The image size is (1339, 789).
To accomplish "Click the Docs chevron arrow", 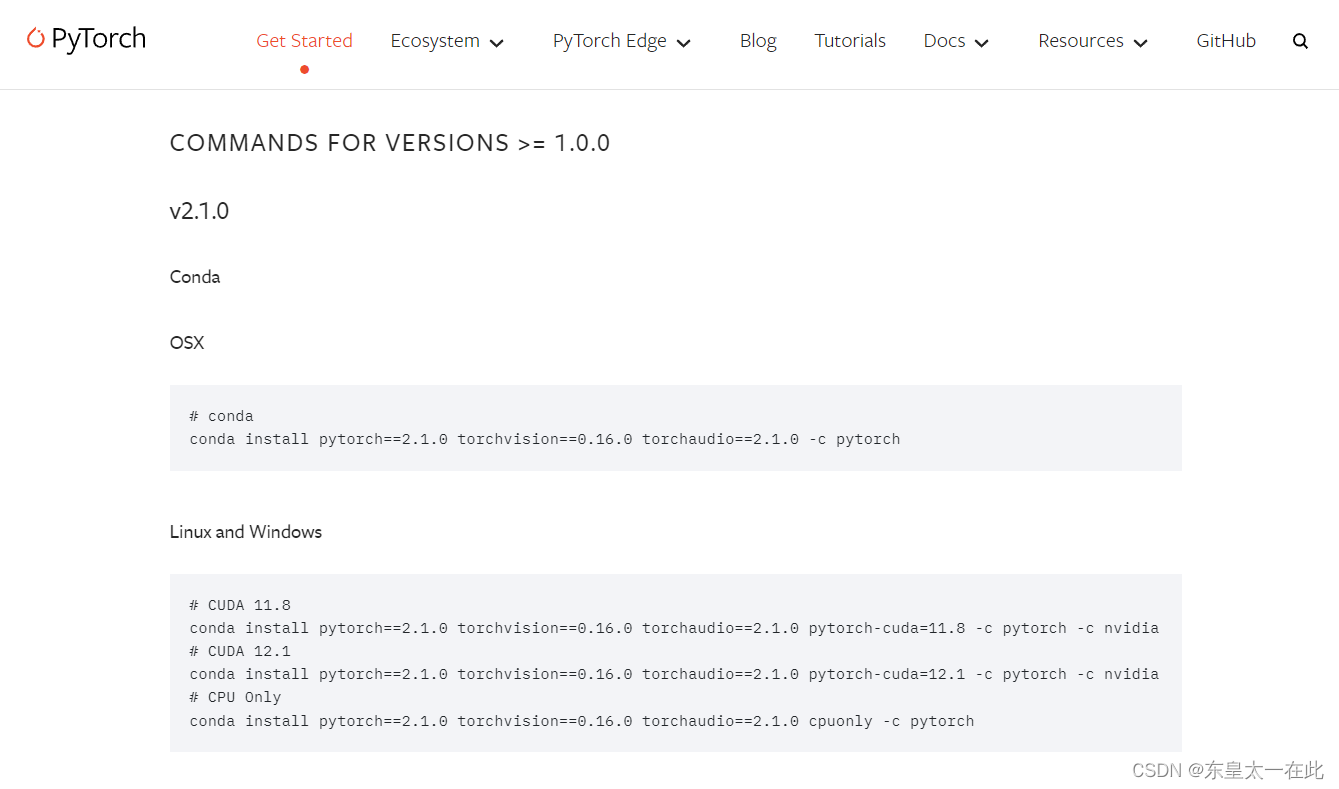I will click(x=982, y=43).
